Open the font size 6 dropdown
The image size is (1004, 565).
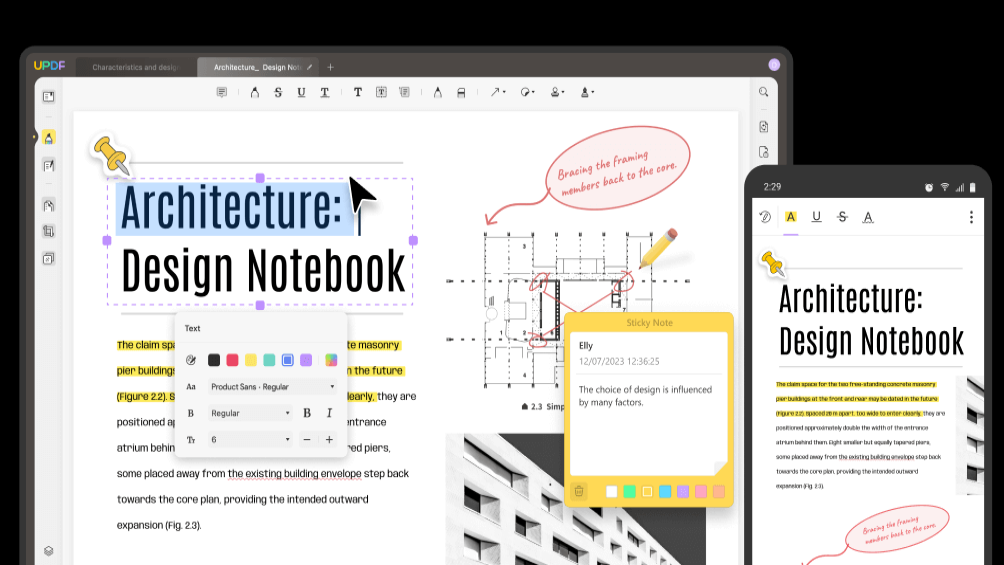coord(250,439)
